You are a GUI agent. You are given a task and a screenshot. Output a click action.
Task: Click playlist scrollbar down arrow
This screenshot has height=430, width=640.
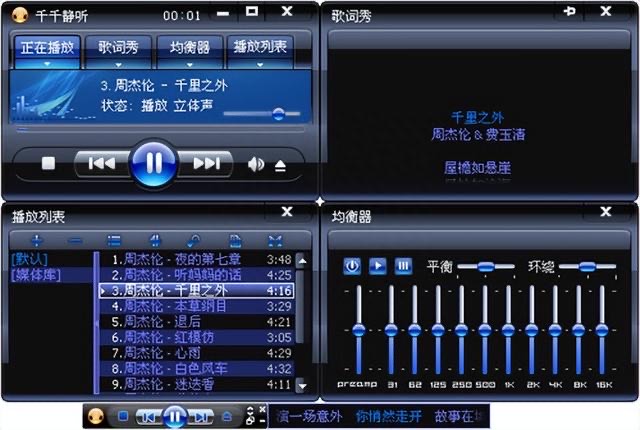[301, 384]
